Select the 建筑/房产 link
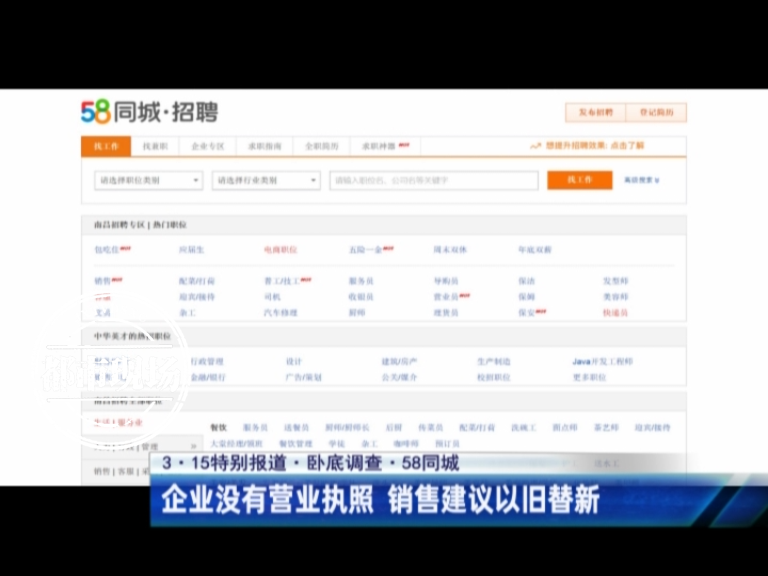 (x=399, y=361)
